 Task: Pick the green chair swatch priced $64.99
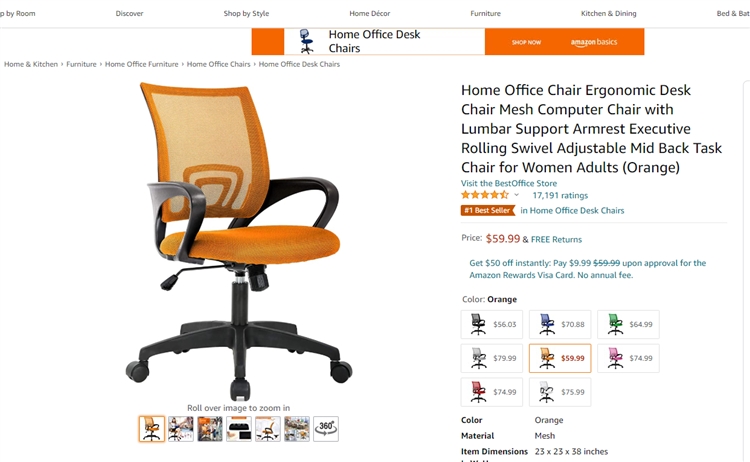628,324
